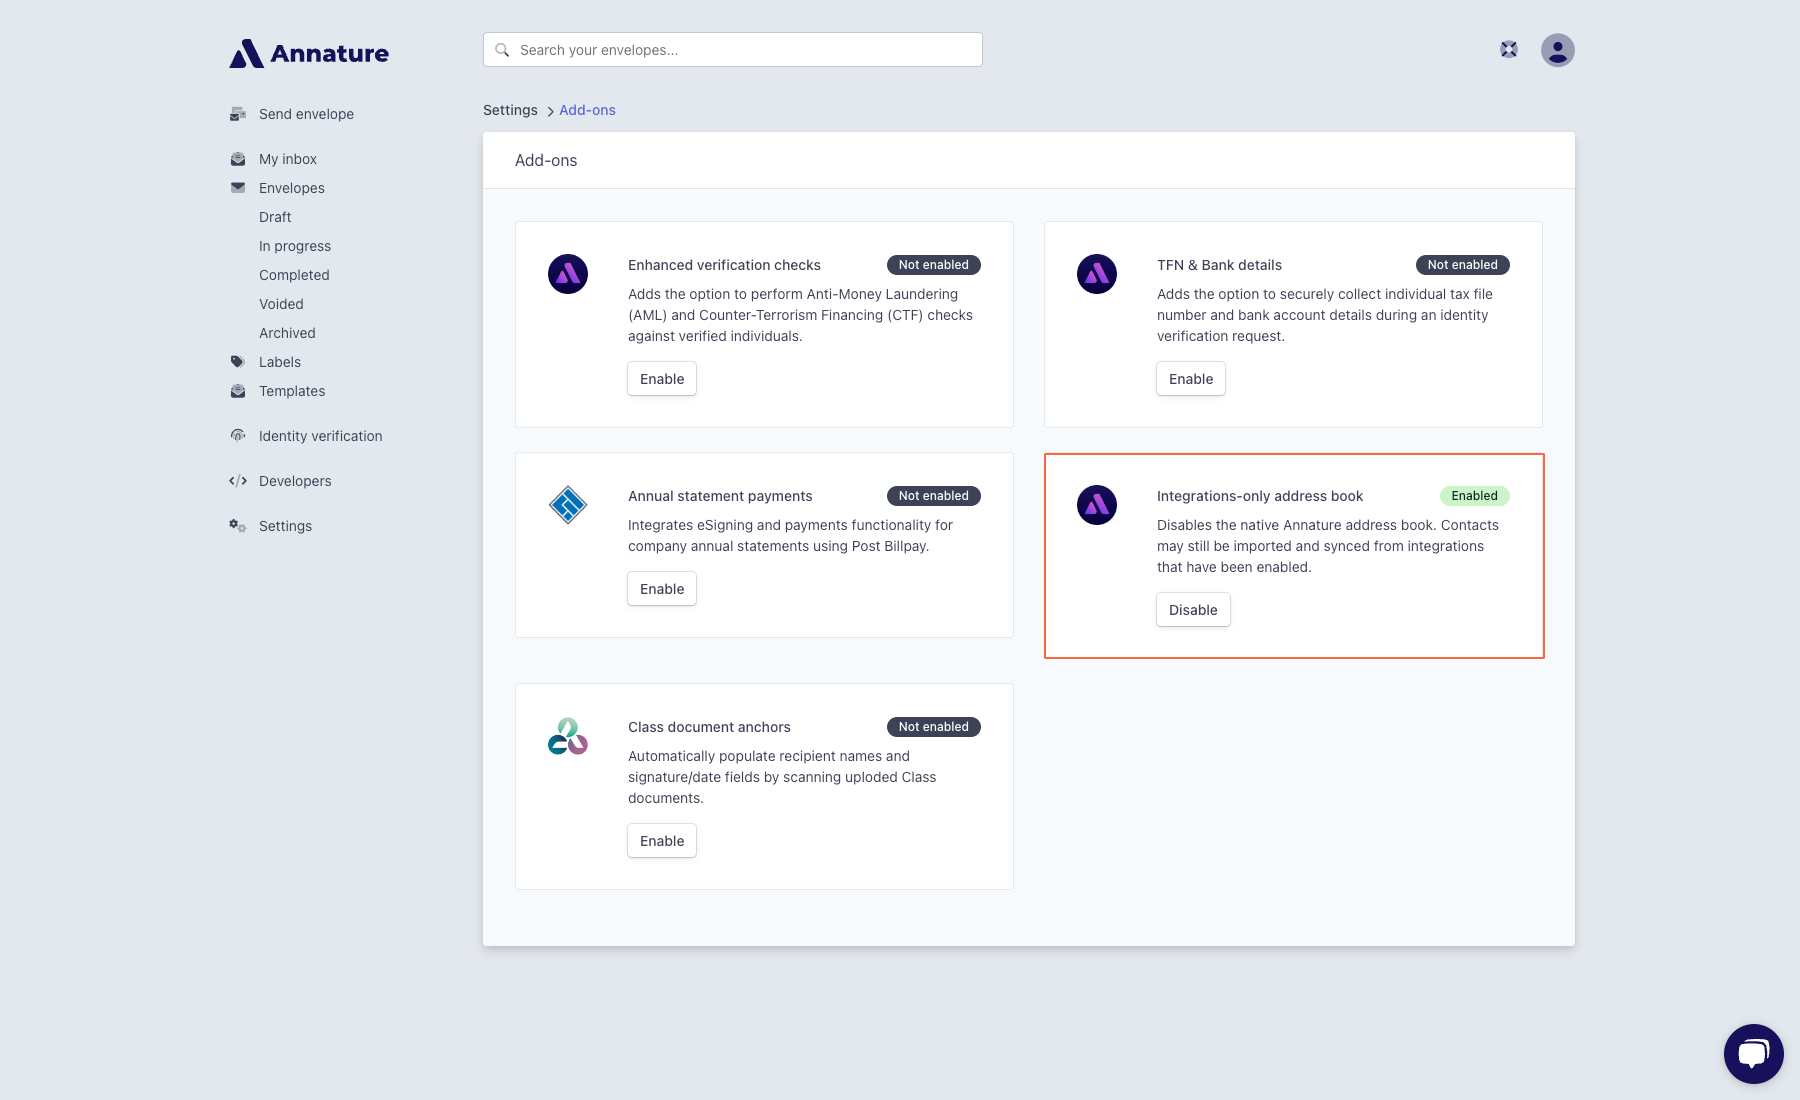Screen dimensions: 1800x1100
Task: Click Not enabled badge on TFN & Bank
Action: pos(1463,265)
